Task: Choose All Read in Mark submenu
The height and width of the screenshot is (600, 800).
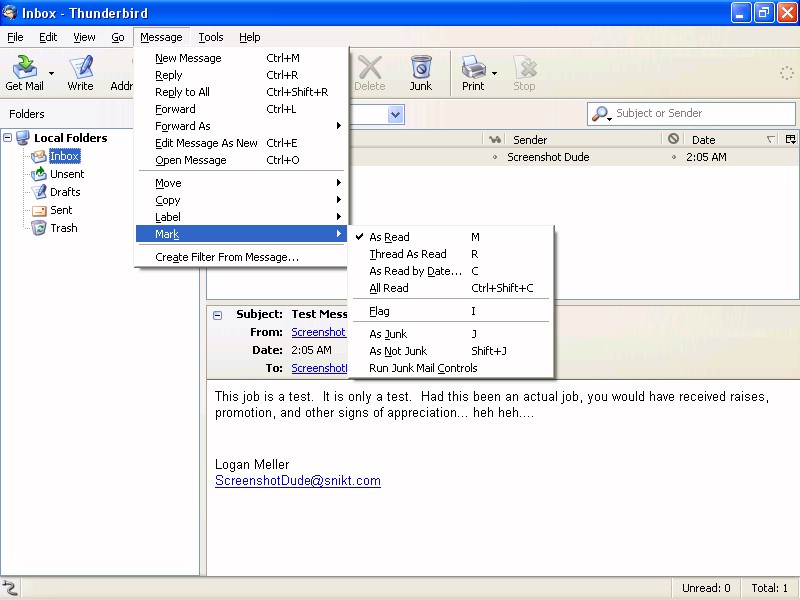Action: pos(451,288)
